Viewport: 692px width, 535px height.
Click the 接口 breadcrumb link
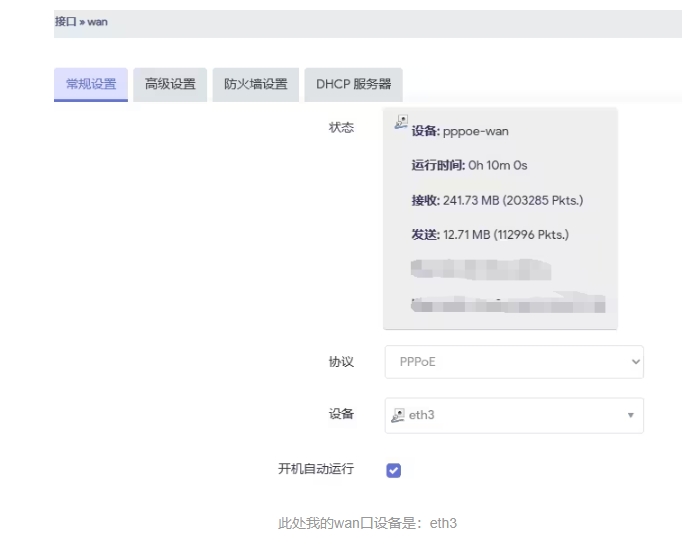point(65,21)
